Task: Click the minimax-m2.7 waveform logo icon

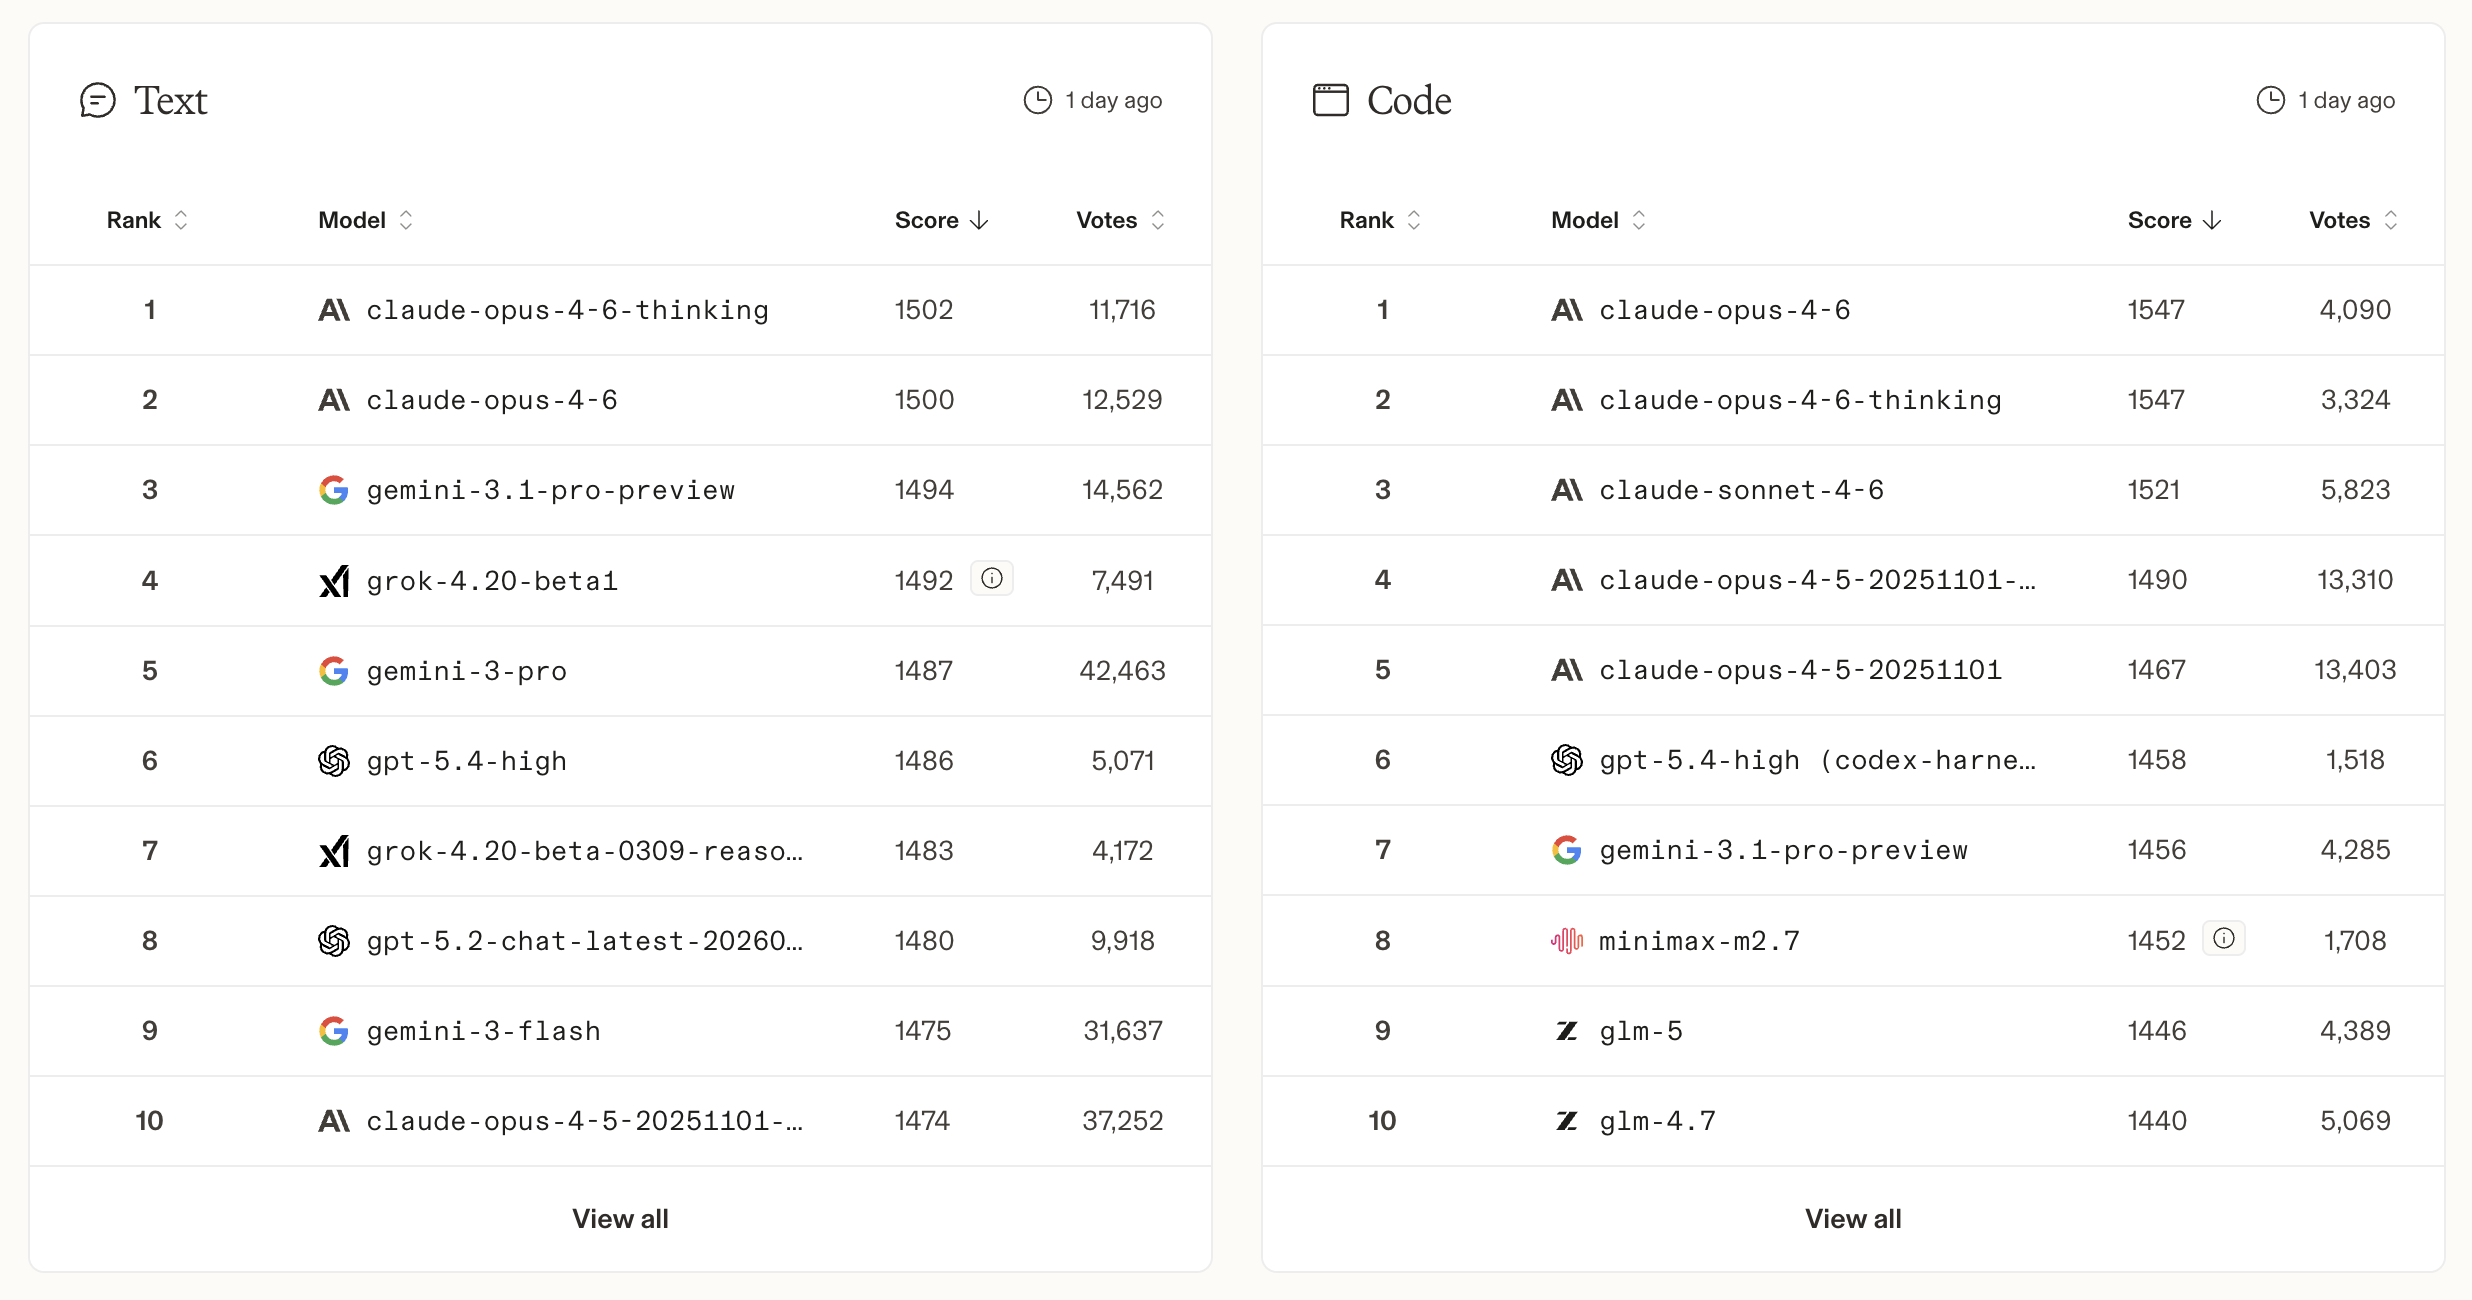Action: click(x=1567, y=940)
